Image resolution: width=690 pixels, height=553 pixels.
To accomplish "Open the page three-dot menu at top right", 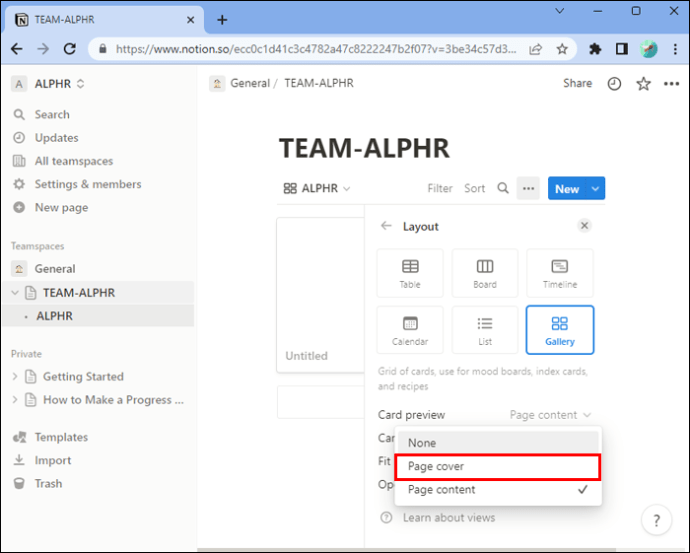I will [x=672, y=84].
